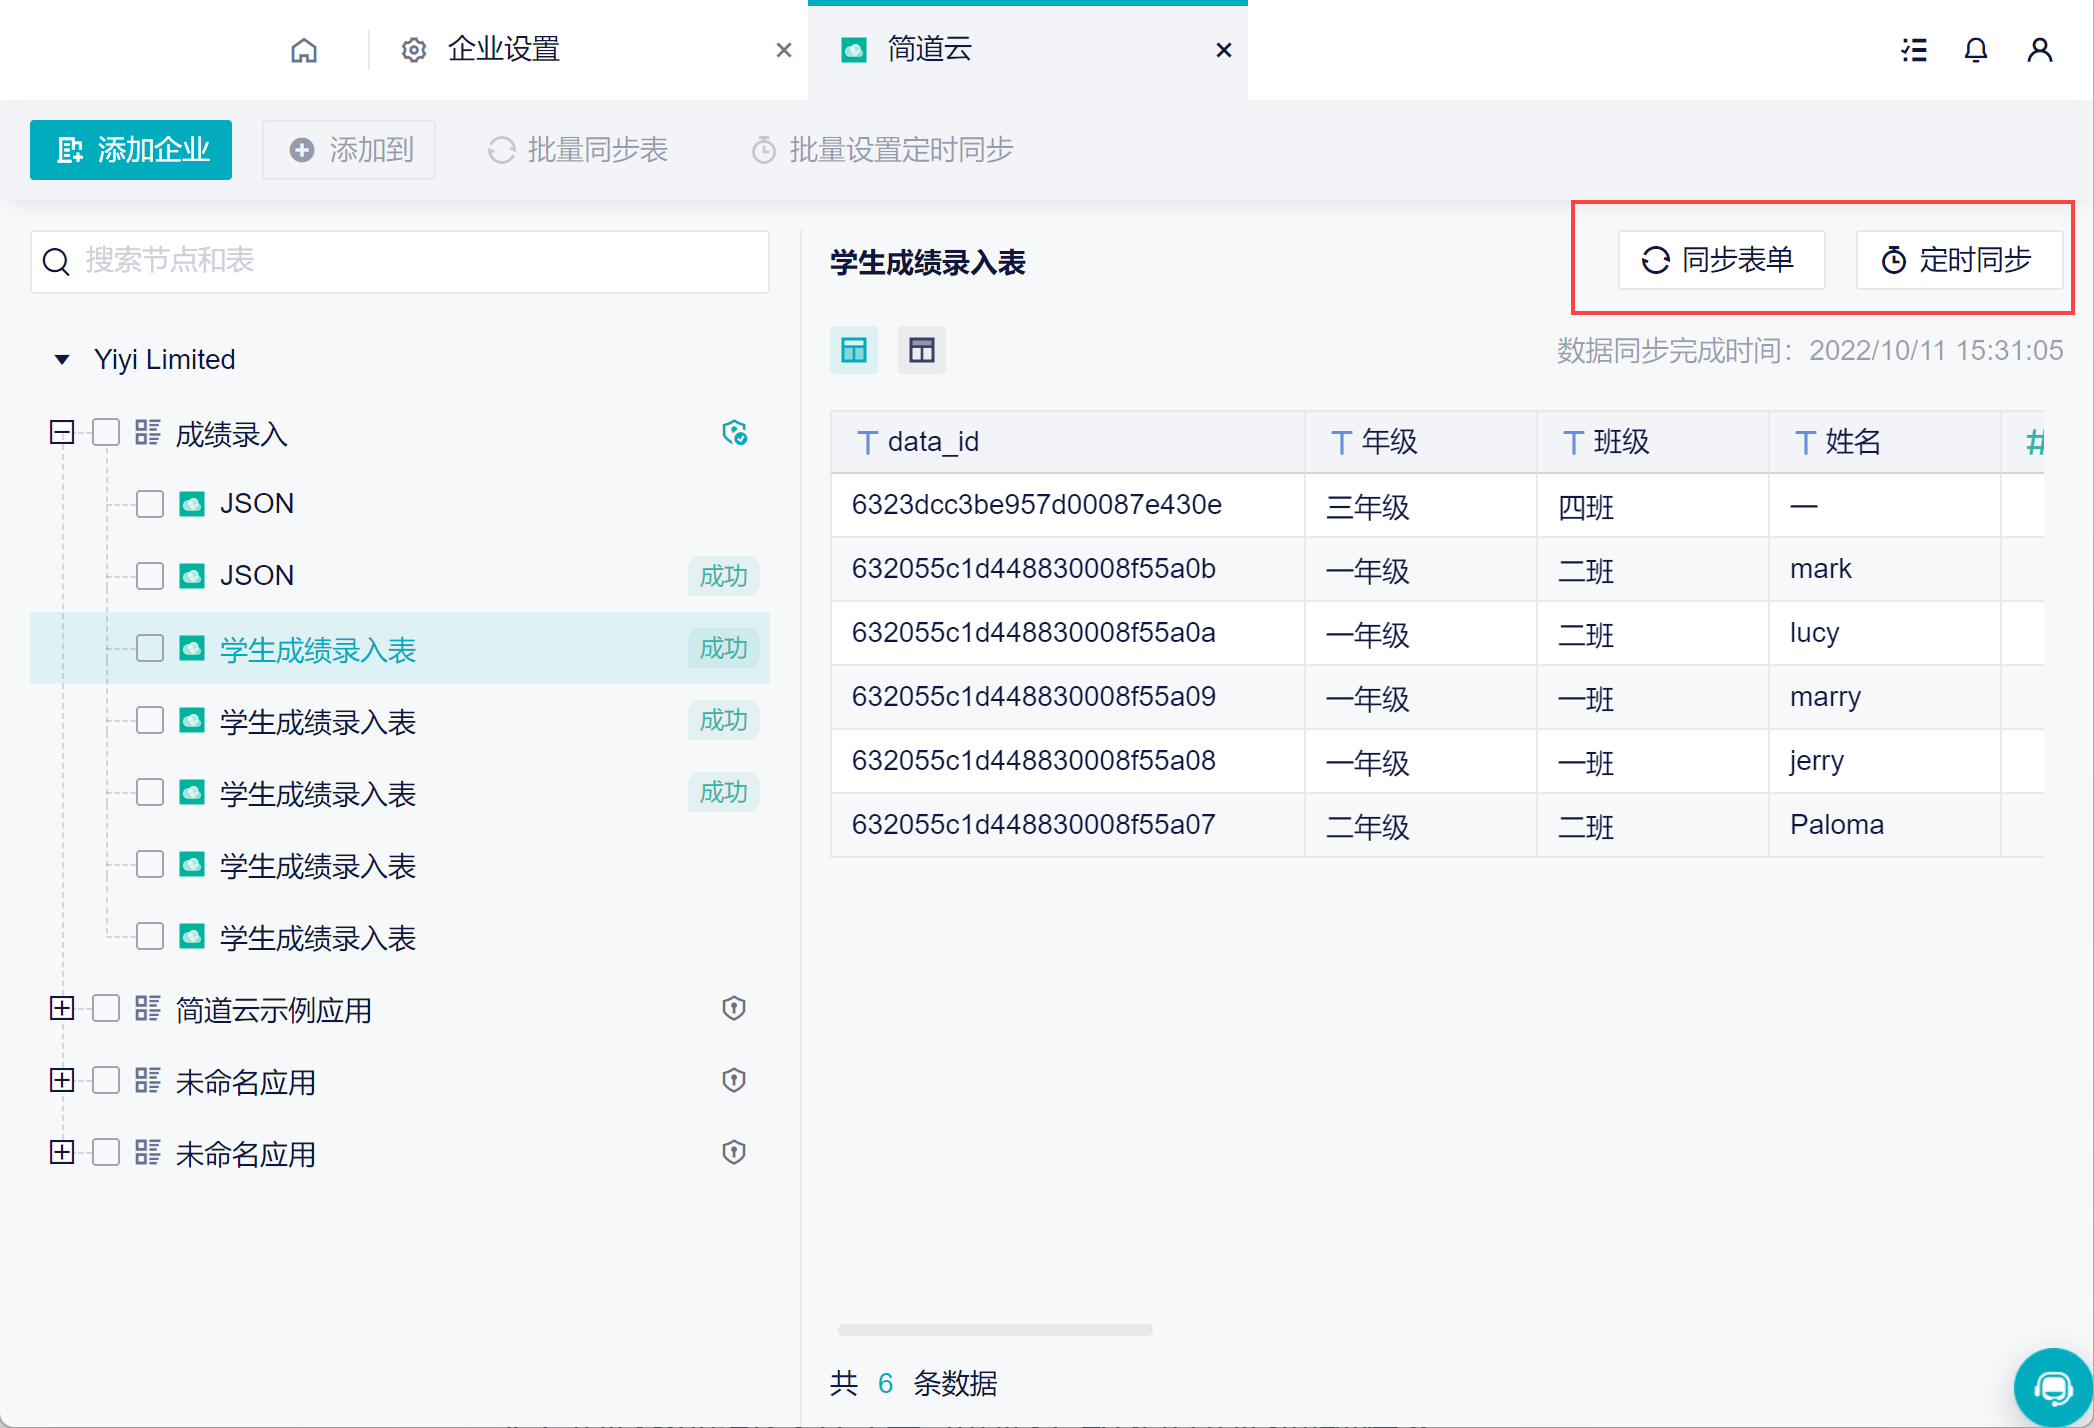This screenshot has width=2094, height=1428.
Task: Click the horizontal scrollbar under the table
Action: 994,1330
